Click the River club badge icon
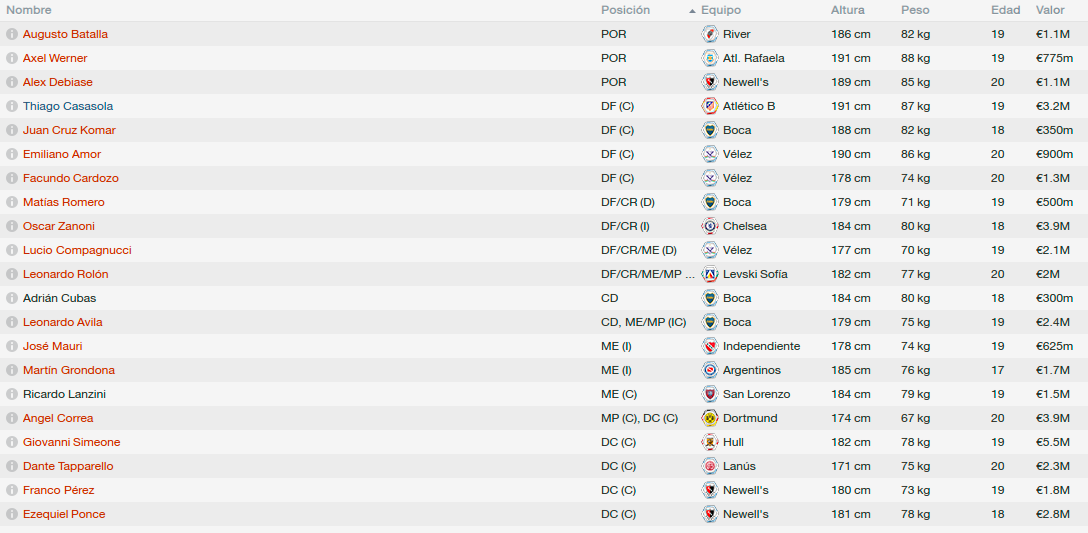Viewport: 1088px width, 533px height. coord(710,34)
